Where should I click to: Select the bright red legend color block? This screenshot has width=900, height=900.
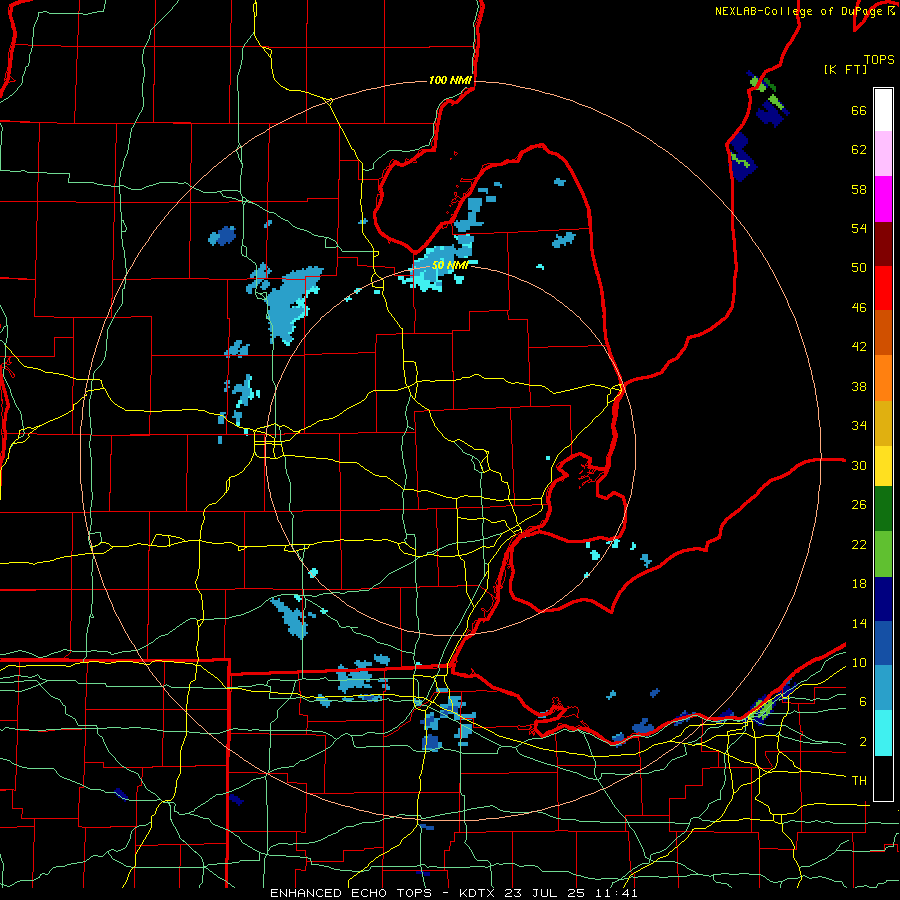883,288
